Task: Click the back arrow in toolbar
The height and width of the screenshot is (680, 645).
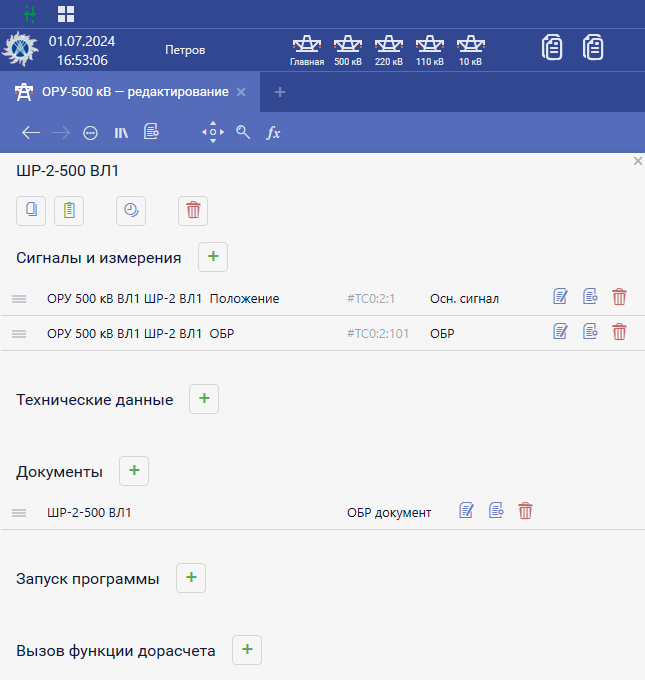Action: click(x=31, y=132)
